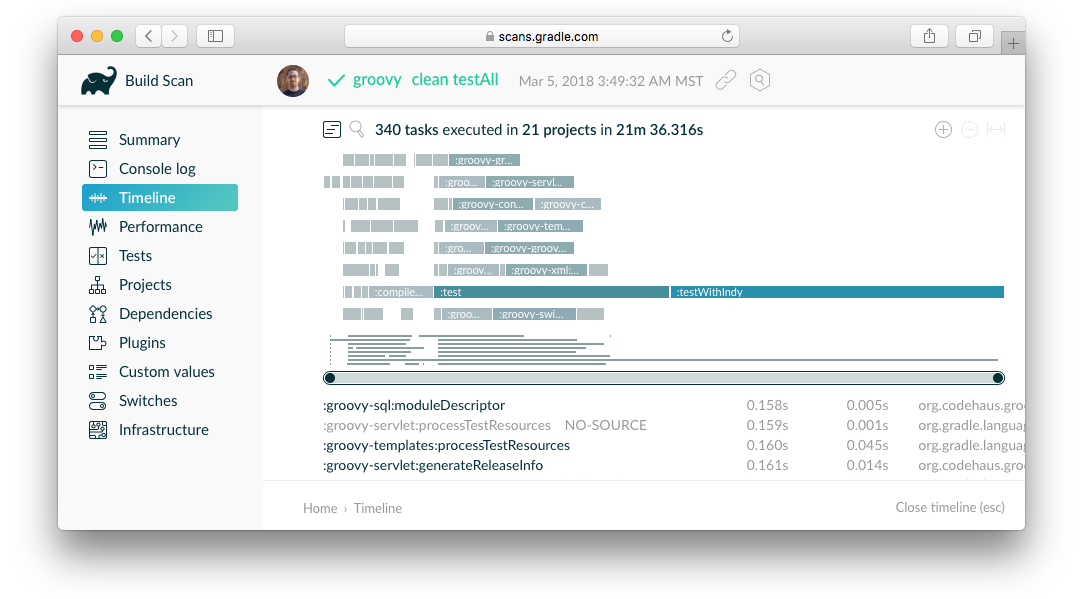Click the hexagon search icon in header
This screenshot has height=599, width=1086.
coord(760,80)
